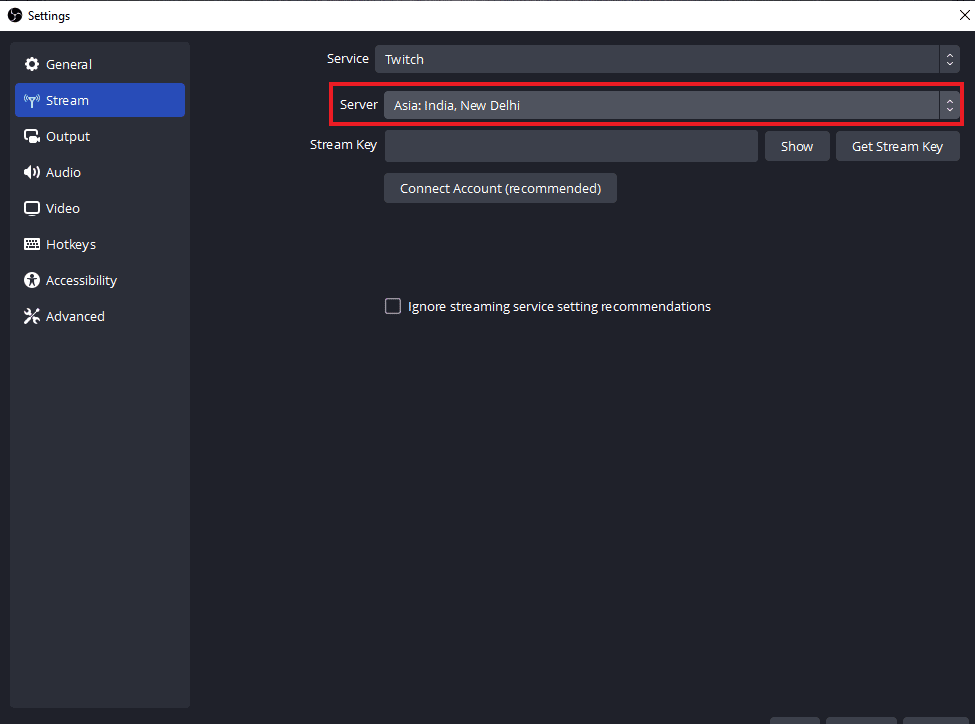Select the Video monitor icon
975x724 pixels.
point(32,208)
